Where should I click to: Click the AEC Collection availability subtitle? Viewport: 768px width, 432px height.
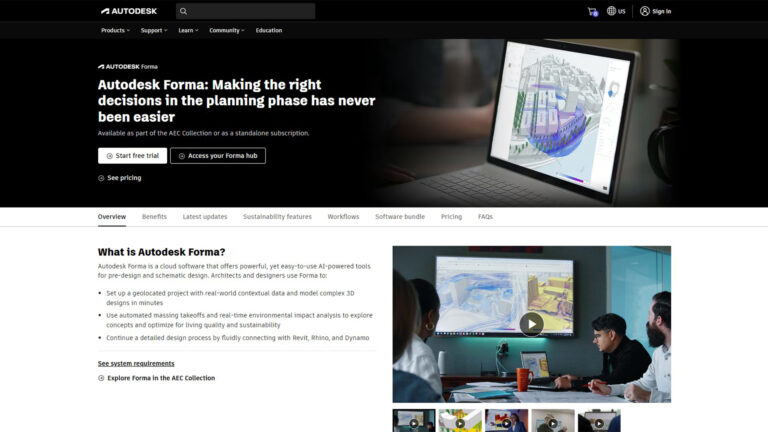tap(203, 133)
